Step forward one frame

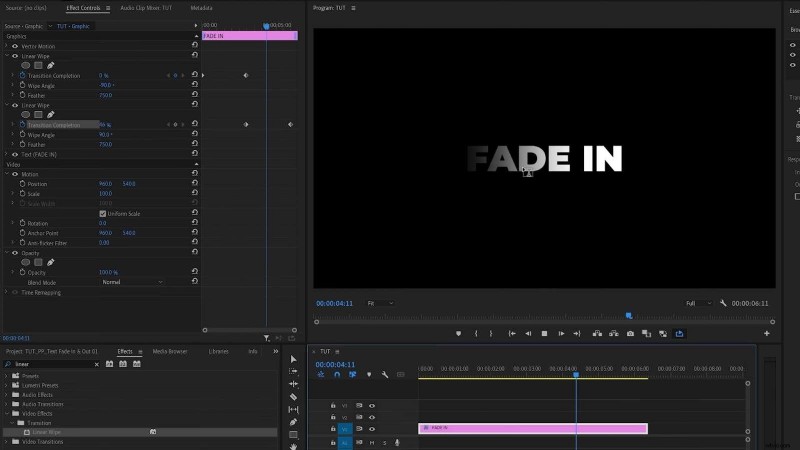pyautogui.click(x=561, y=334)
